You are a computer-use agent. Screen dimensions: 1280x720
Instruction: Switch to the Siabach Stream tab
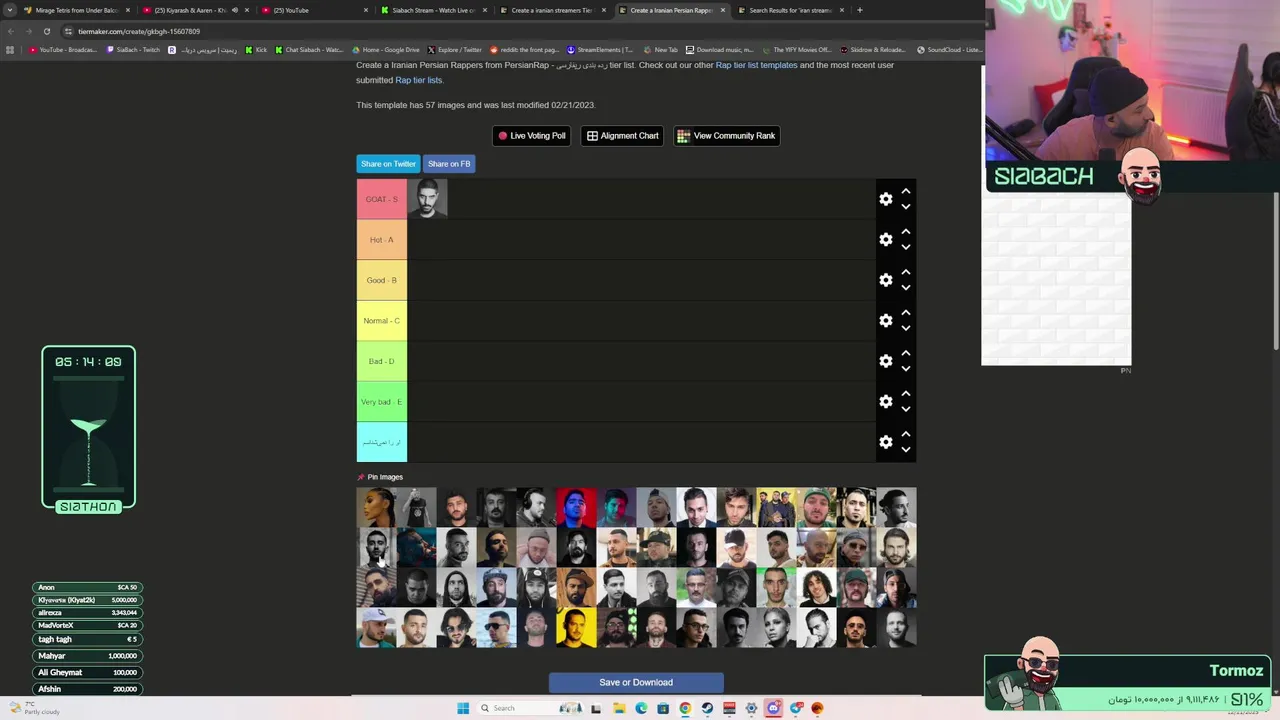pos(433,10)
